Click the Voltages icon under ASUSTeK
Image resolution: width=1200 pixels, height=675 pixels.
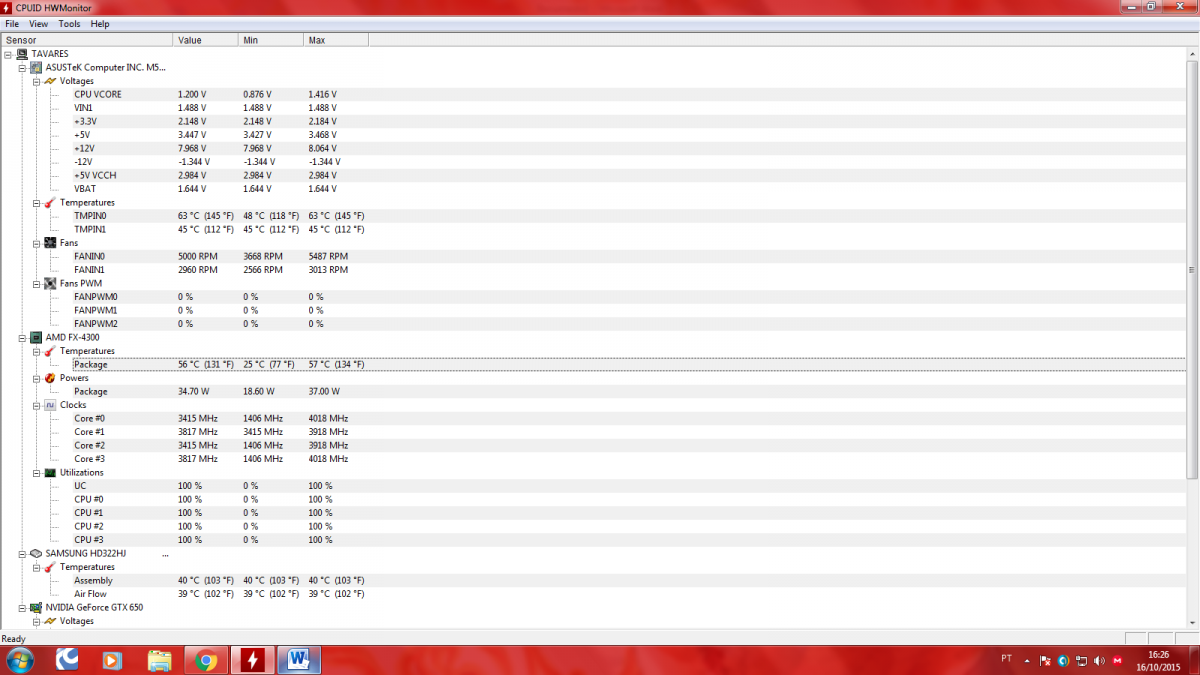coord(50,81)
